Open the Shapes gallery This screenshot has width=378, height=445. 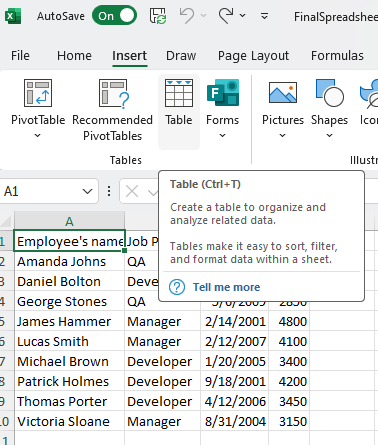pyautogui.click(x=329, y=109)
